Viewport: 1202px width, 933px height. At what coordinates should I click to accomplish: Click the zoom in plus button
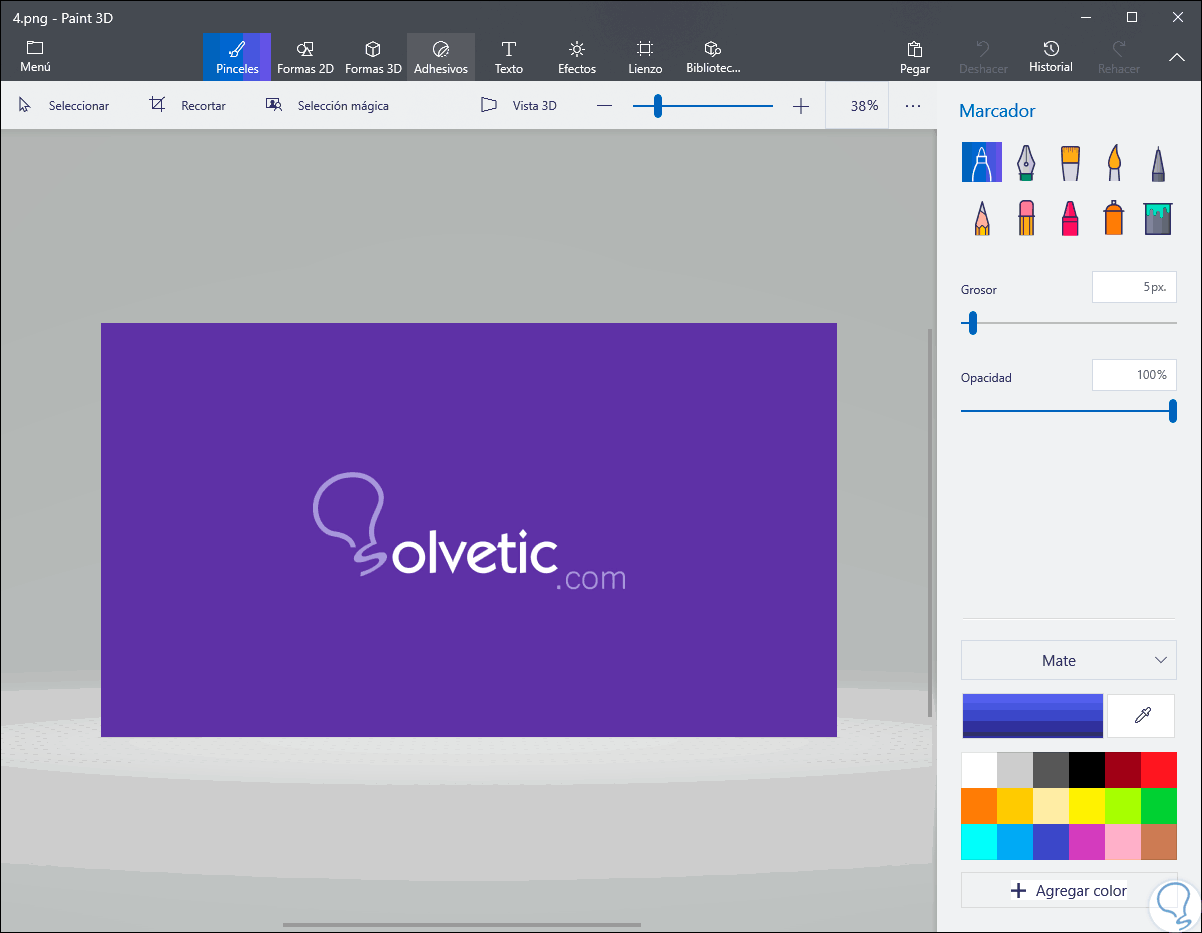(x=800, y=106)
